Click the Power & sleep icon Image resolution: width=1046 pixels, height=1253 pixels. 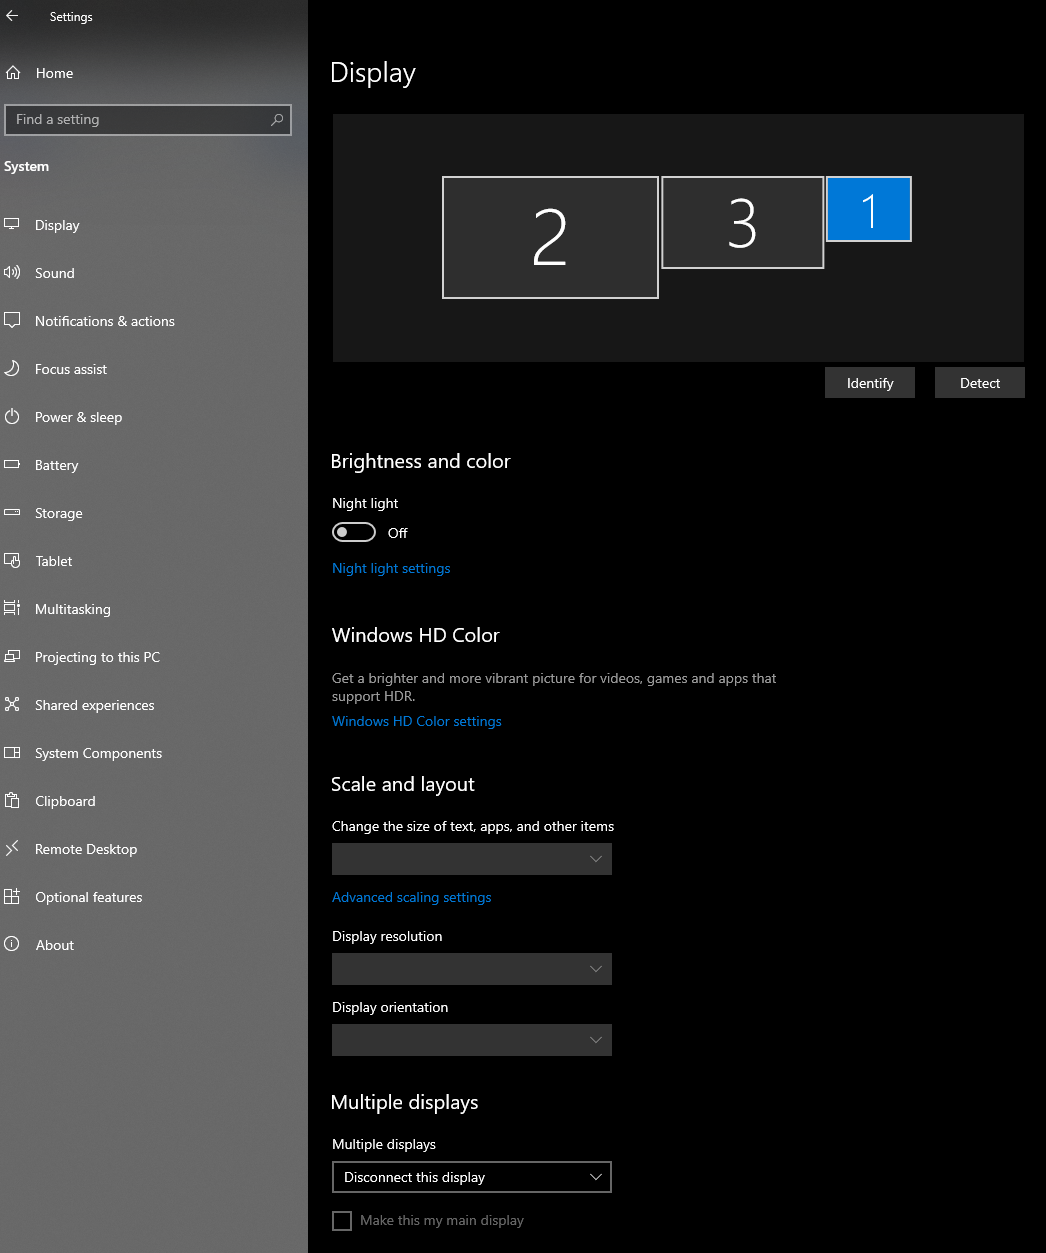[12, 417]
